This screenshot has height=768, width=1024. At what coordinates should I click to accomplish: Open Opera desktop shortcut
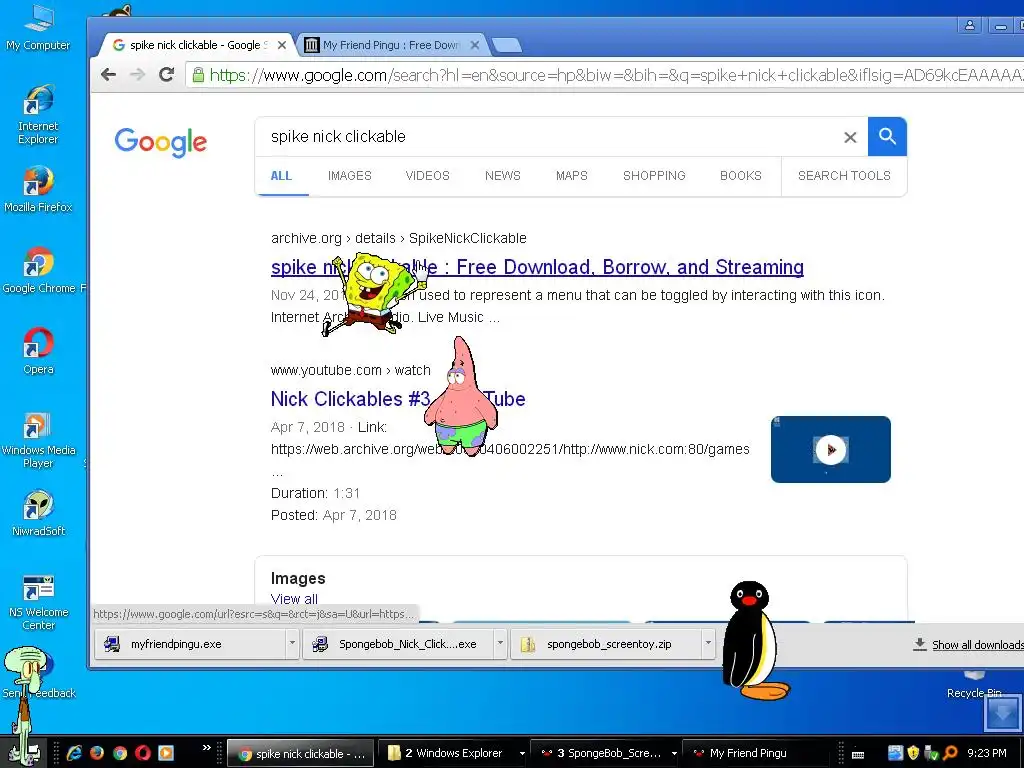[38, 351]
